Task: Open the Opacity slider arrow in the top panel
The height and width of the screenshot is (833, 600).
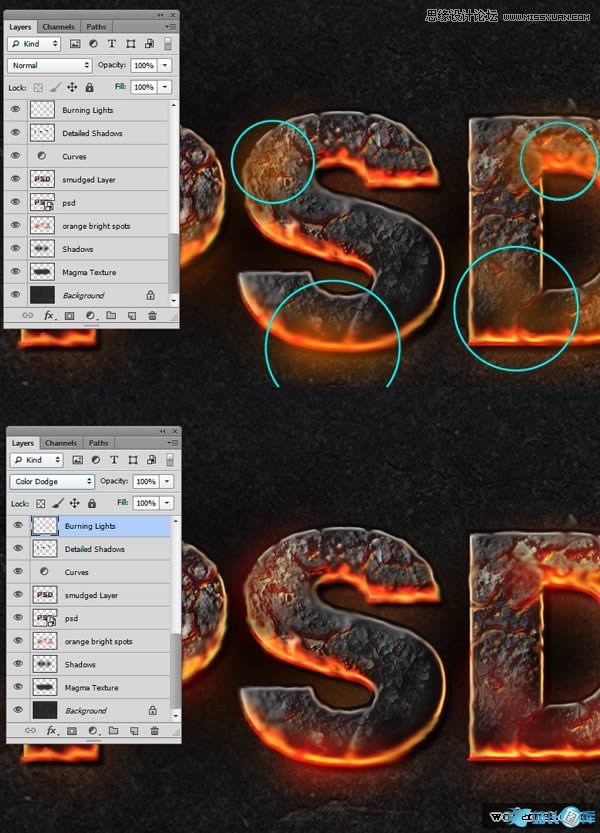Action: point(164,65)
